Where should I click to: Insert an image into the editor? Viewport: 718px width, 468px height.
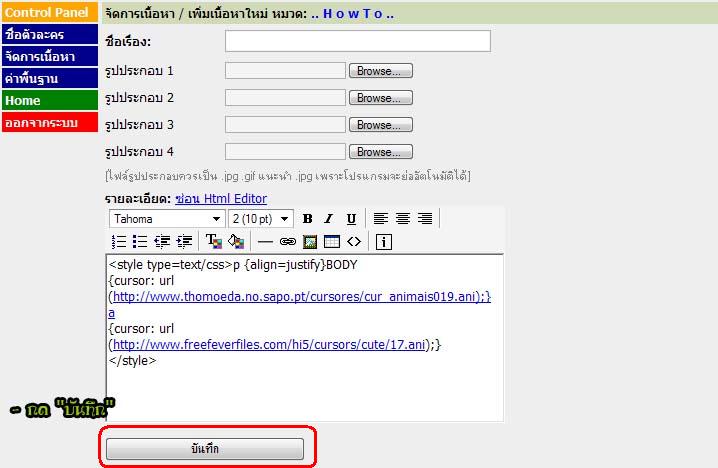coord(310,242)
